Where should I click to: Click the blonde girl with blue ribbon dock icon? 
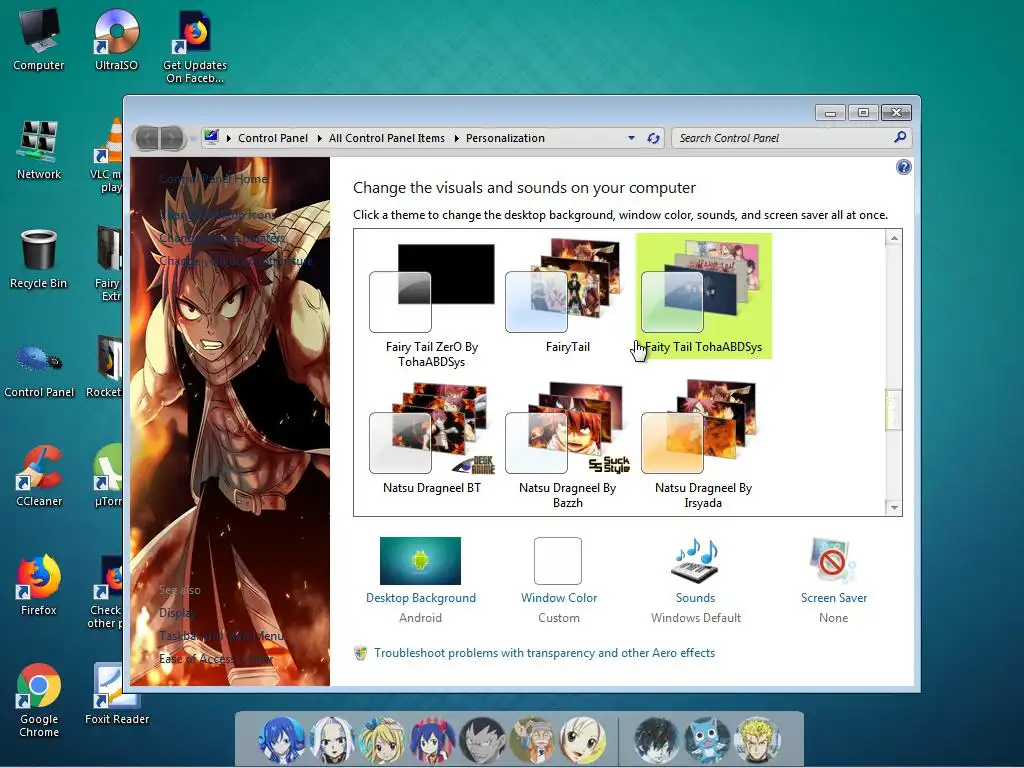(x=381, y=740)
